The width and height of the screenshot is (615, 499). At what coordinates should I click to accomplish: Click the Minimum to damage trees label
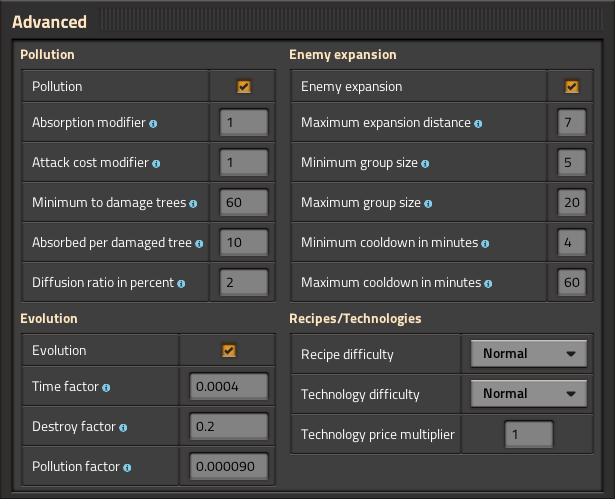pos(109,203)
